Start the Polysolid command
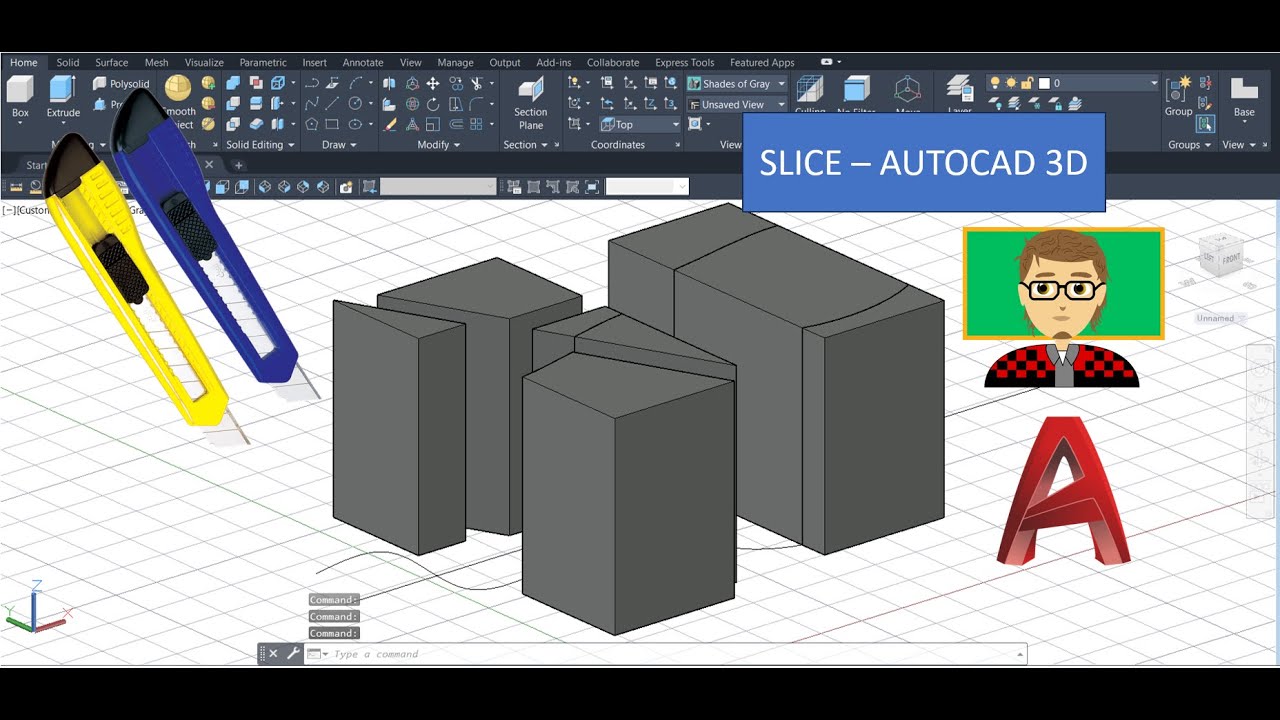Screen dimensions: 1280x720 pyautogui.click(x=121, y=84)
